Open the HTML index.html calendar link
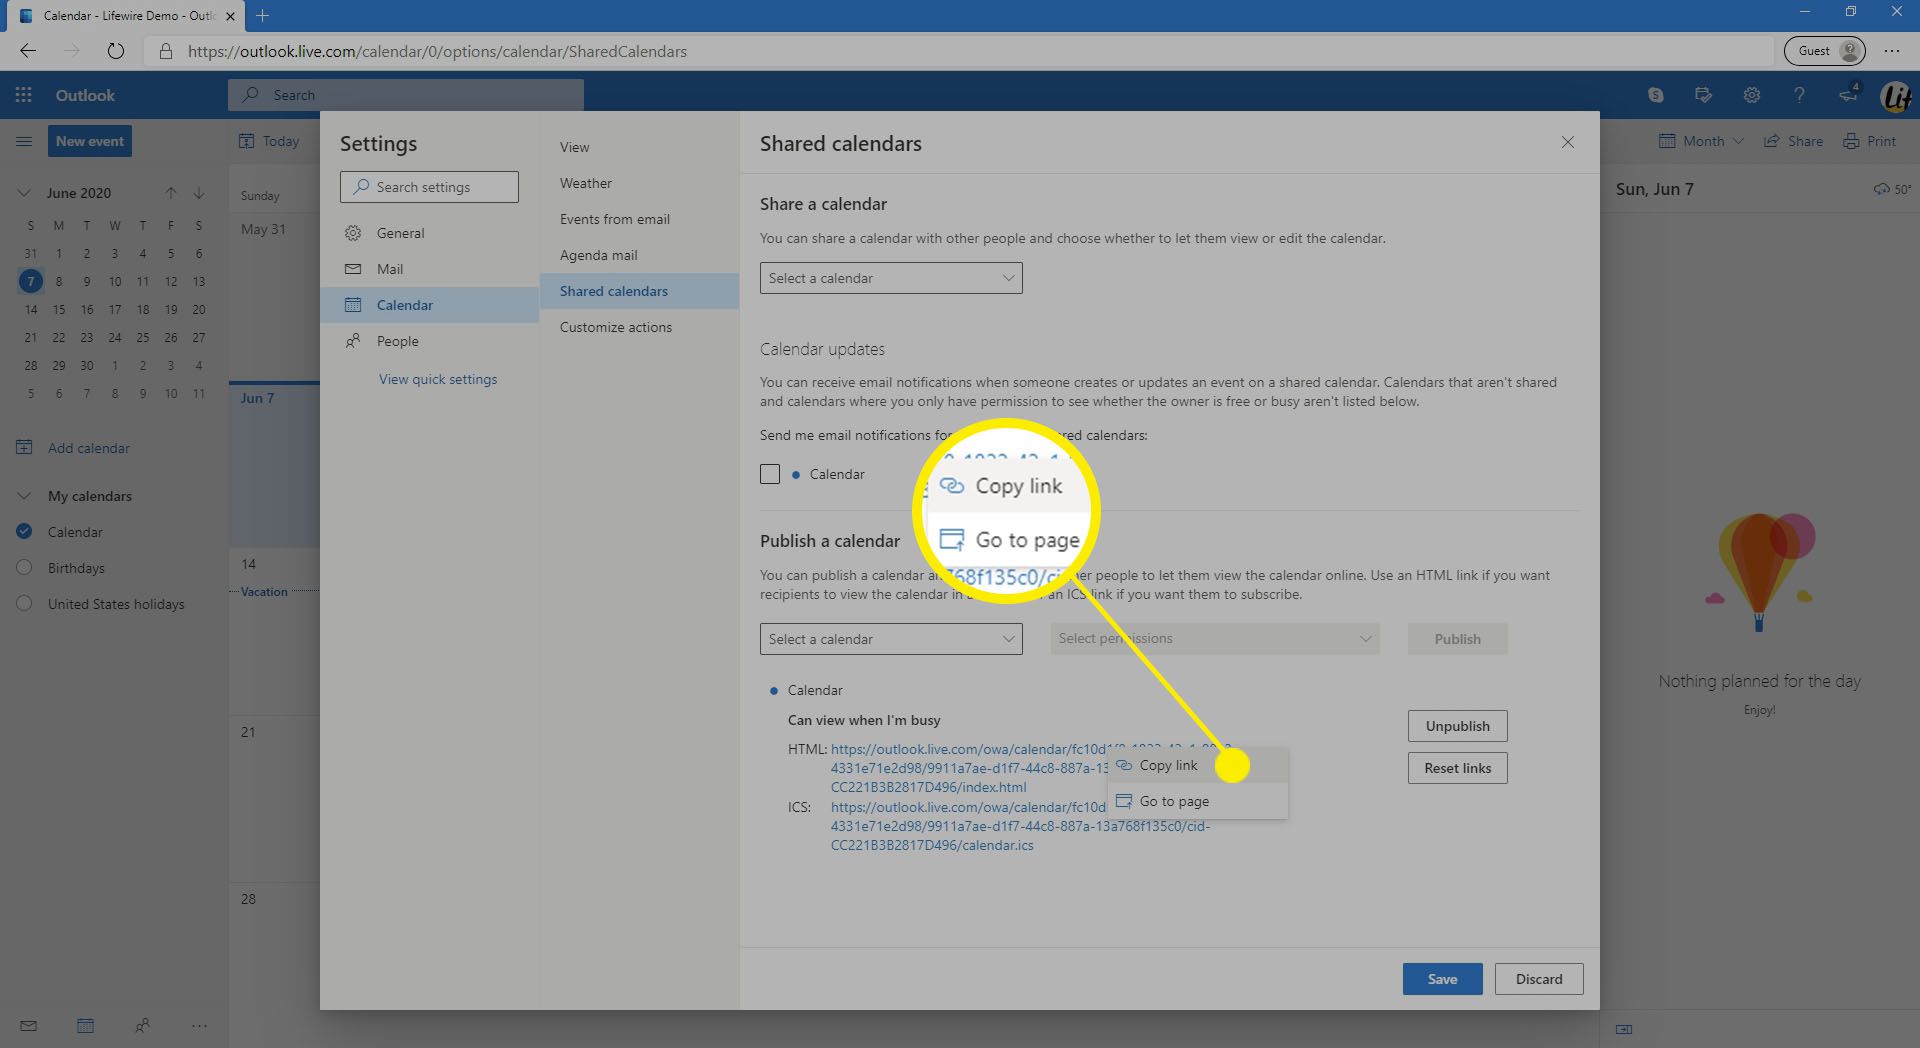The width and height of the screenshot is (1920, 1048). point(970,768)
